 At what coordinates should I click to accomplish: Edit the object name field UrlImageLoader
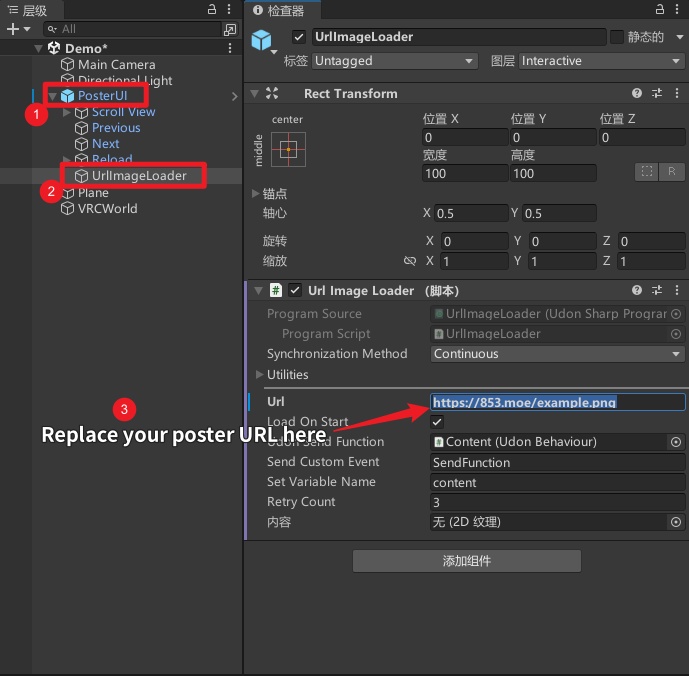(x=459, y=37)
